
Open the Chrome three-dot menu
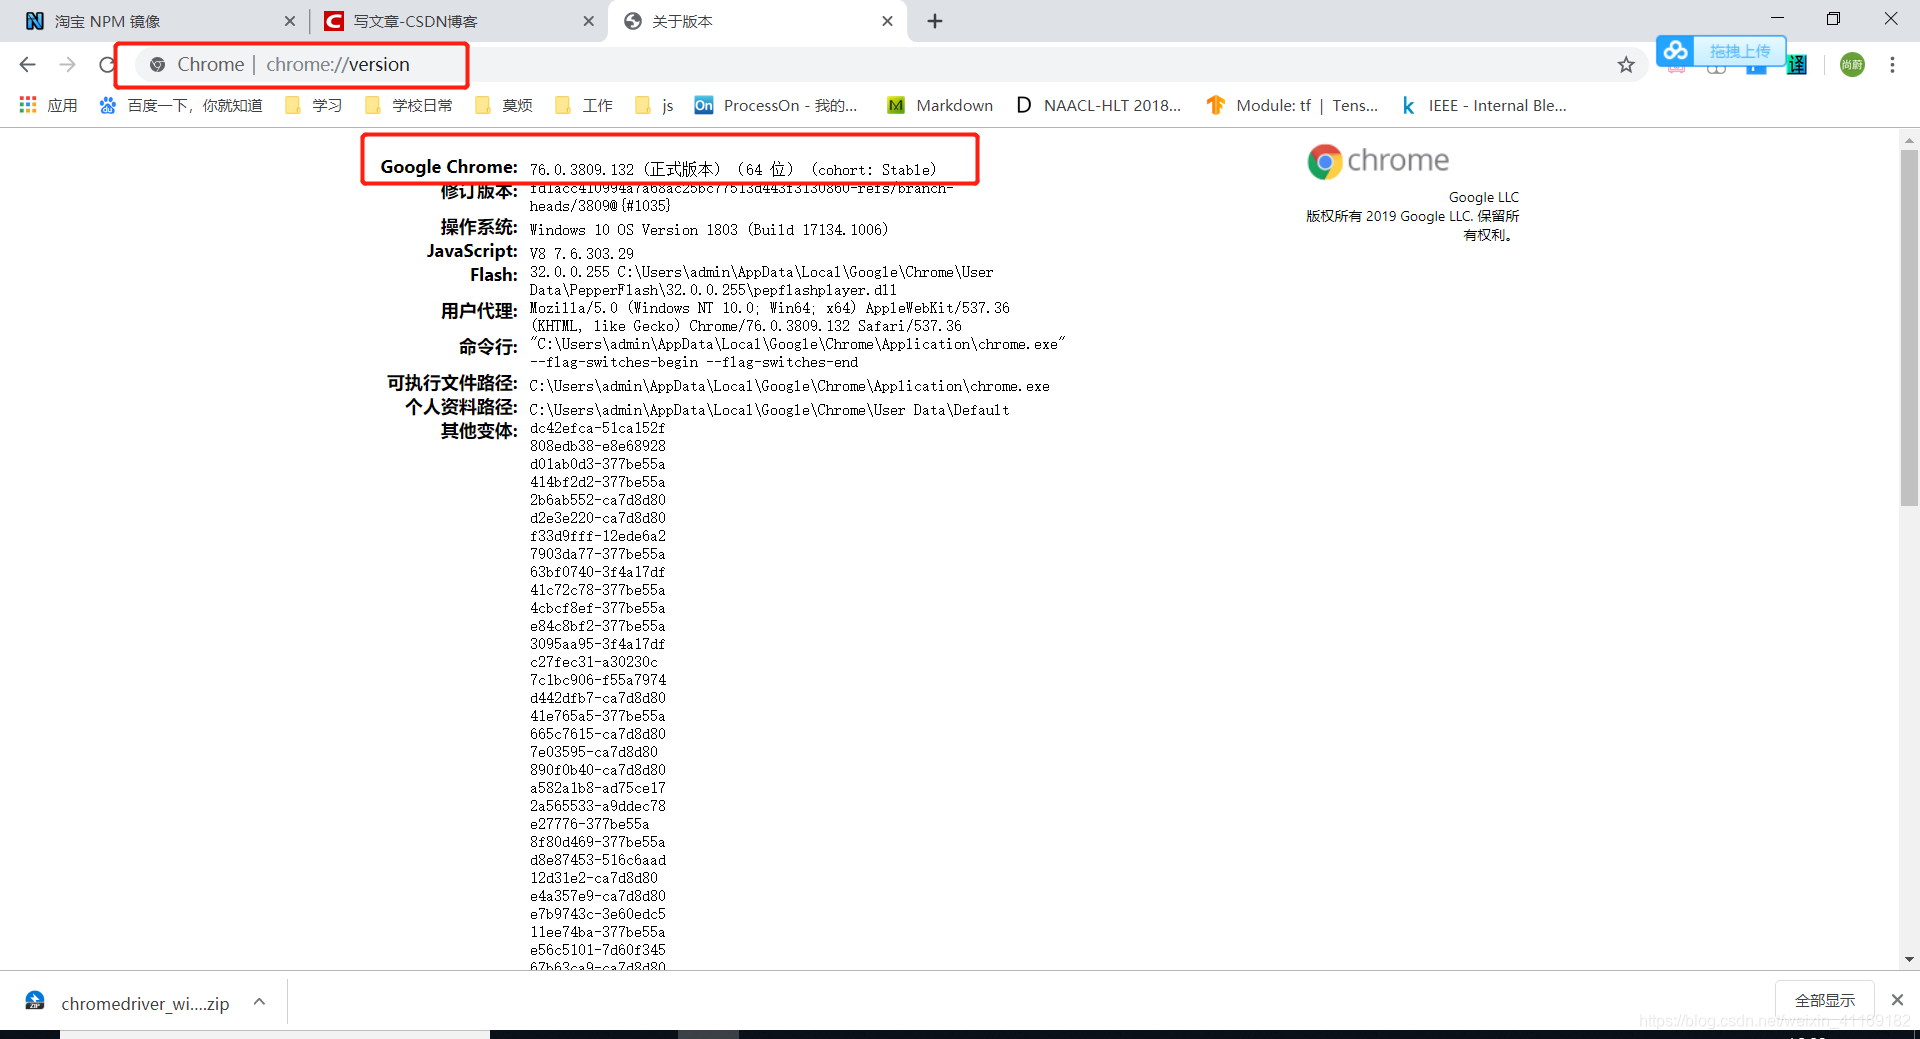tap(1892, 65)
